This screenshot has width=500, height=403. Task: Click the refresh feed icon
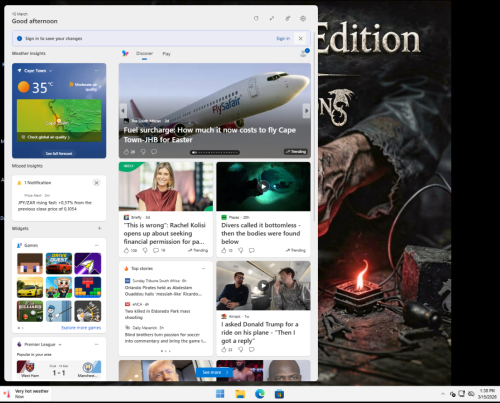(x=256, y=18)
